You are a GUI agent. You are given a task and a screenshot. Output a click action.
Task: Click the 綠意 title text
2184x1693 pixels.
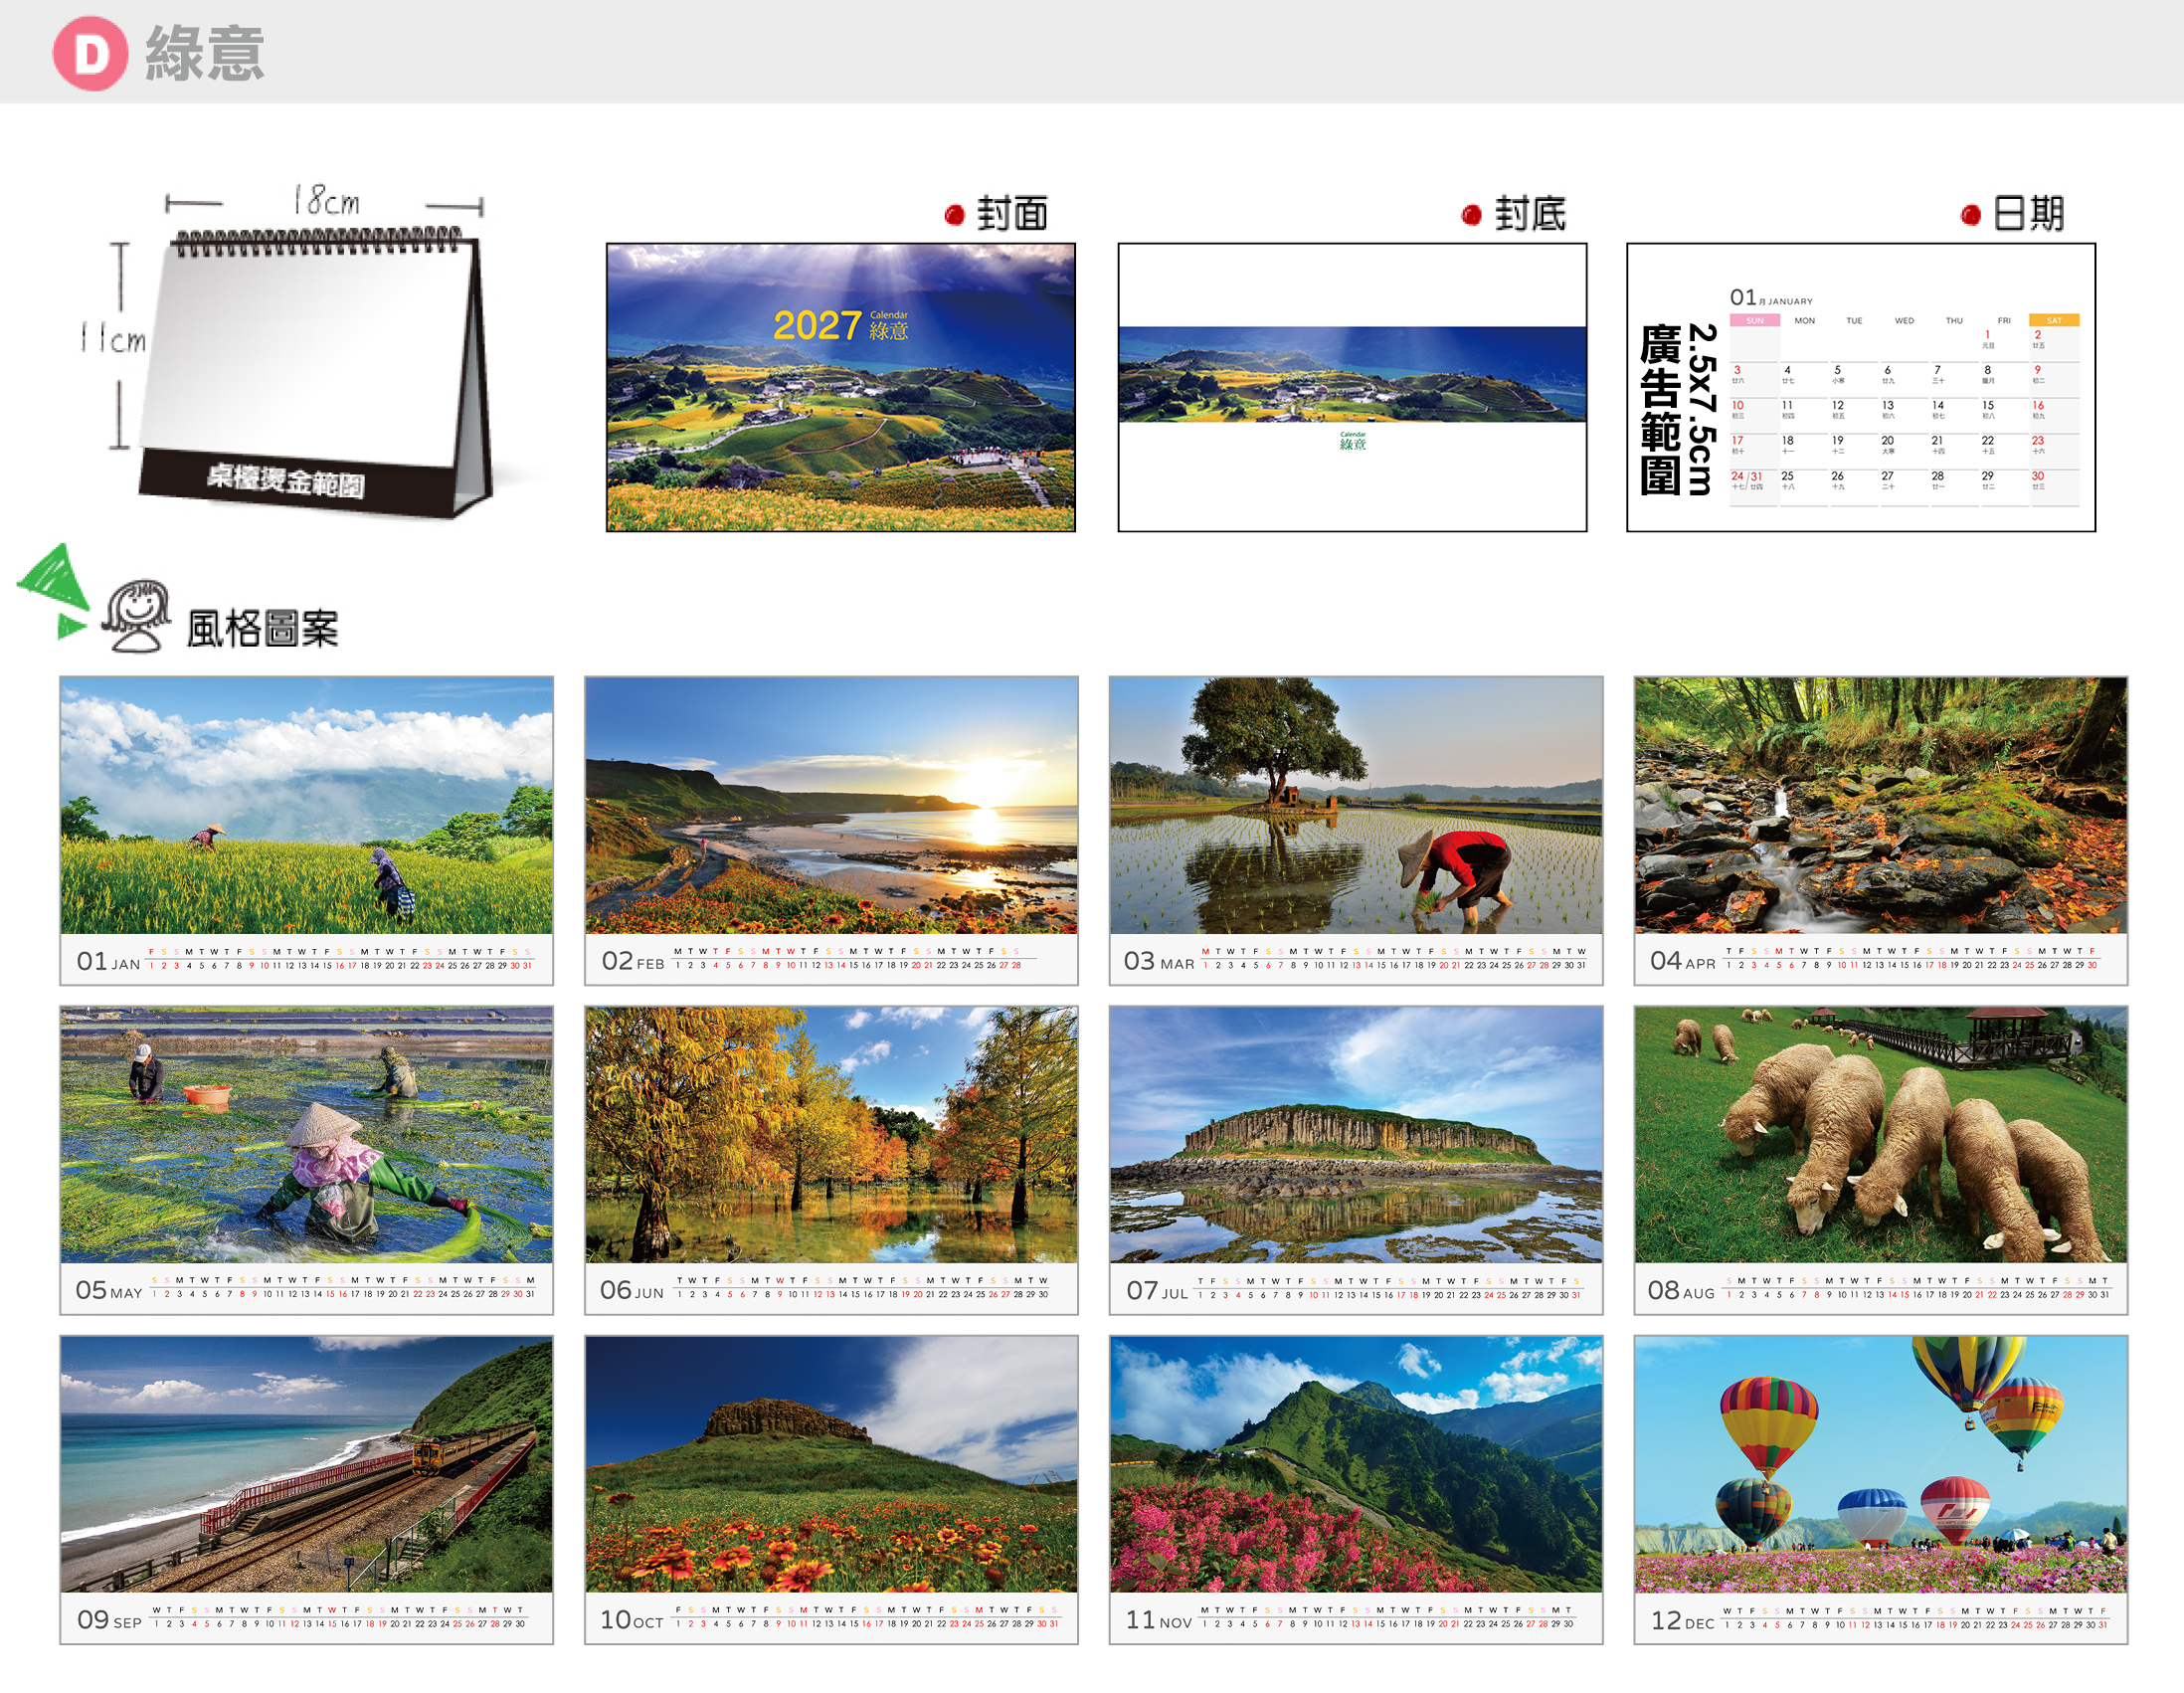coord(205,53)
